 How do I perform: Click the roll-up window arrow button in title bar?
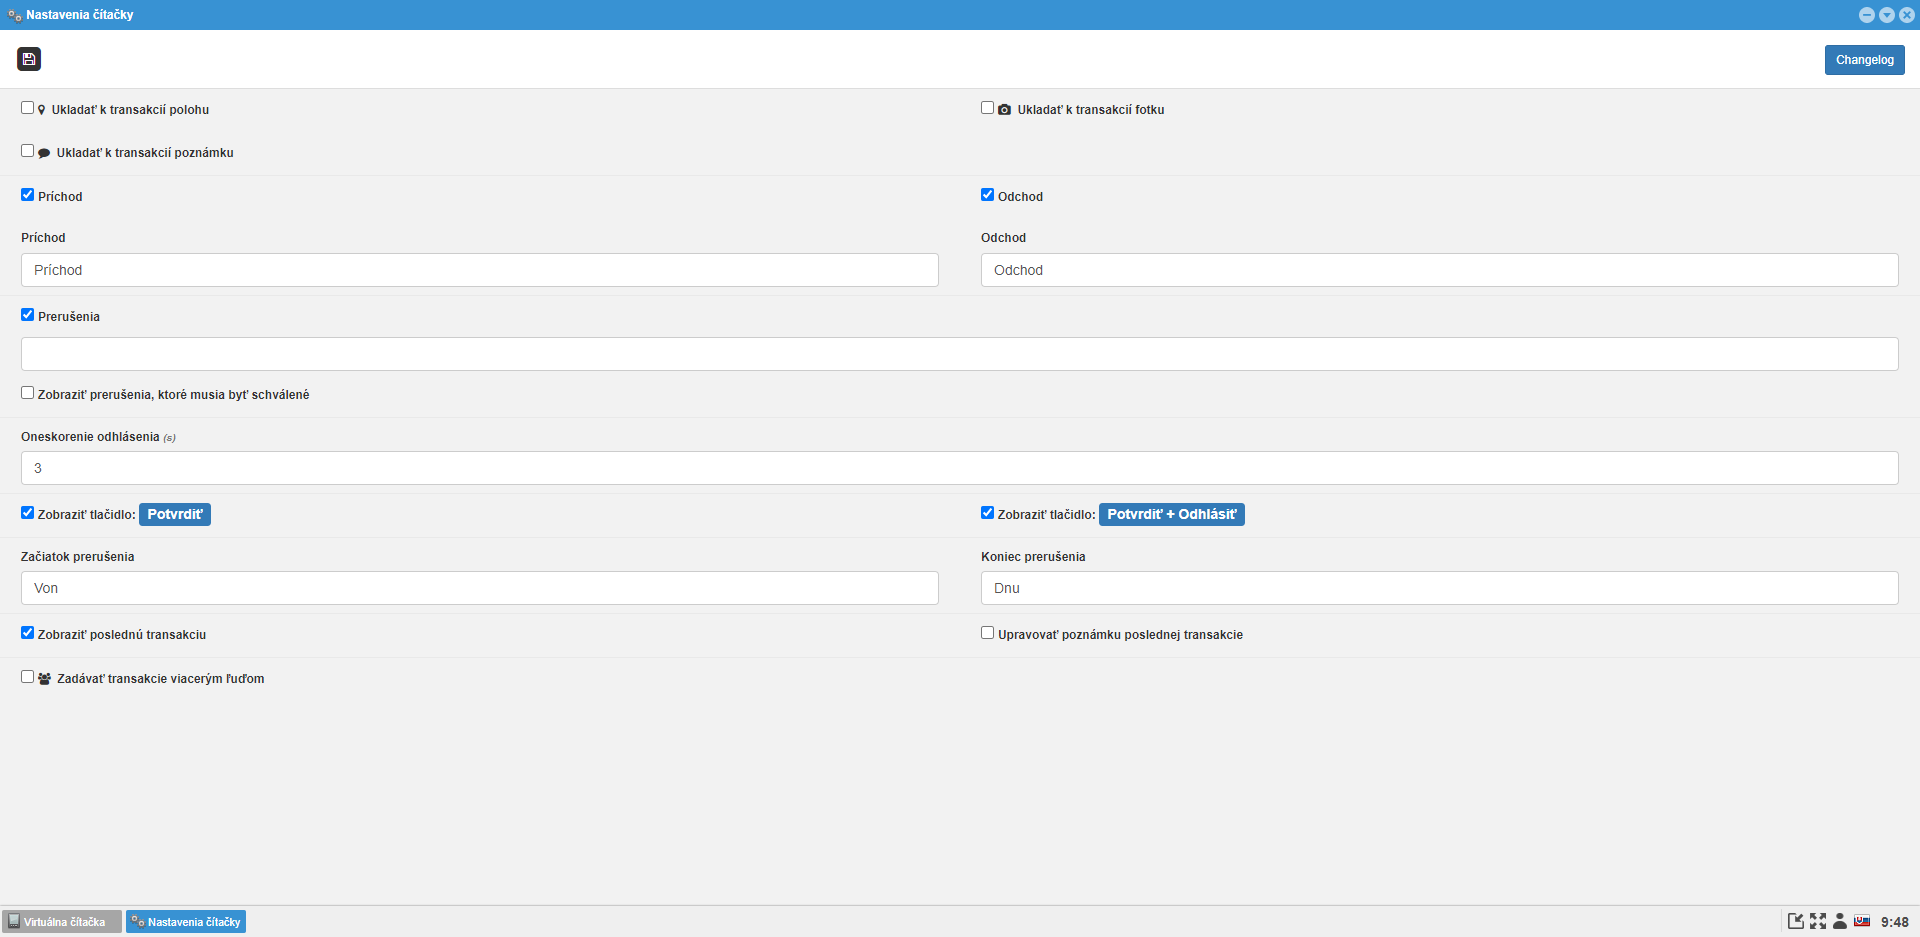point(1887,15)
